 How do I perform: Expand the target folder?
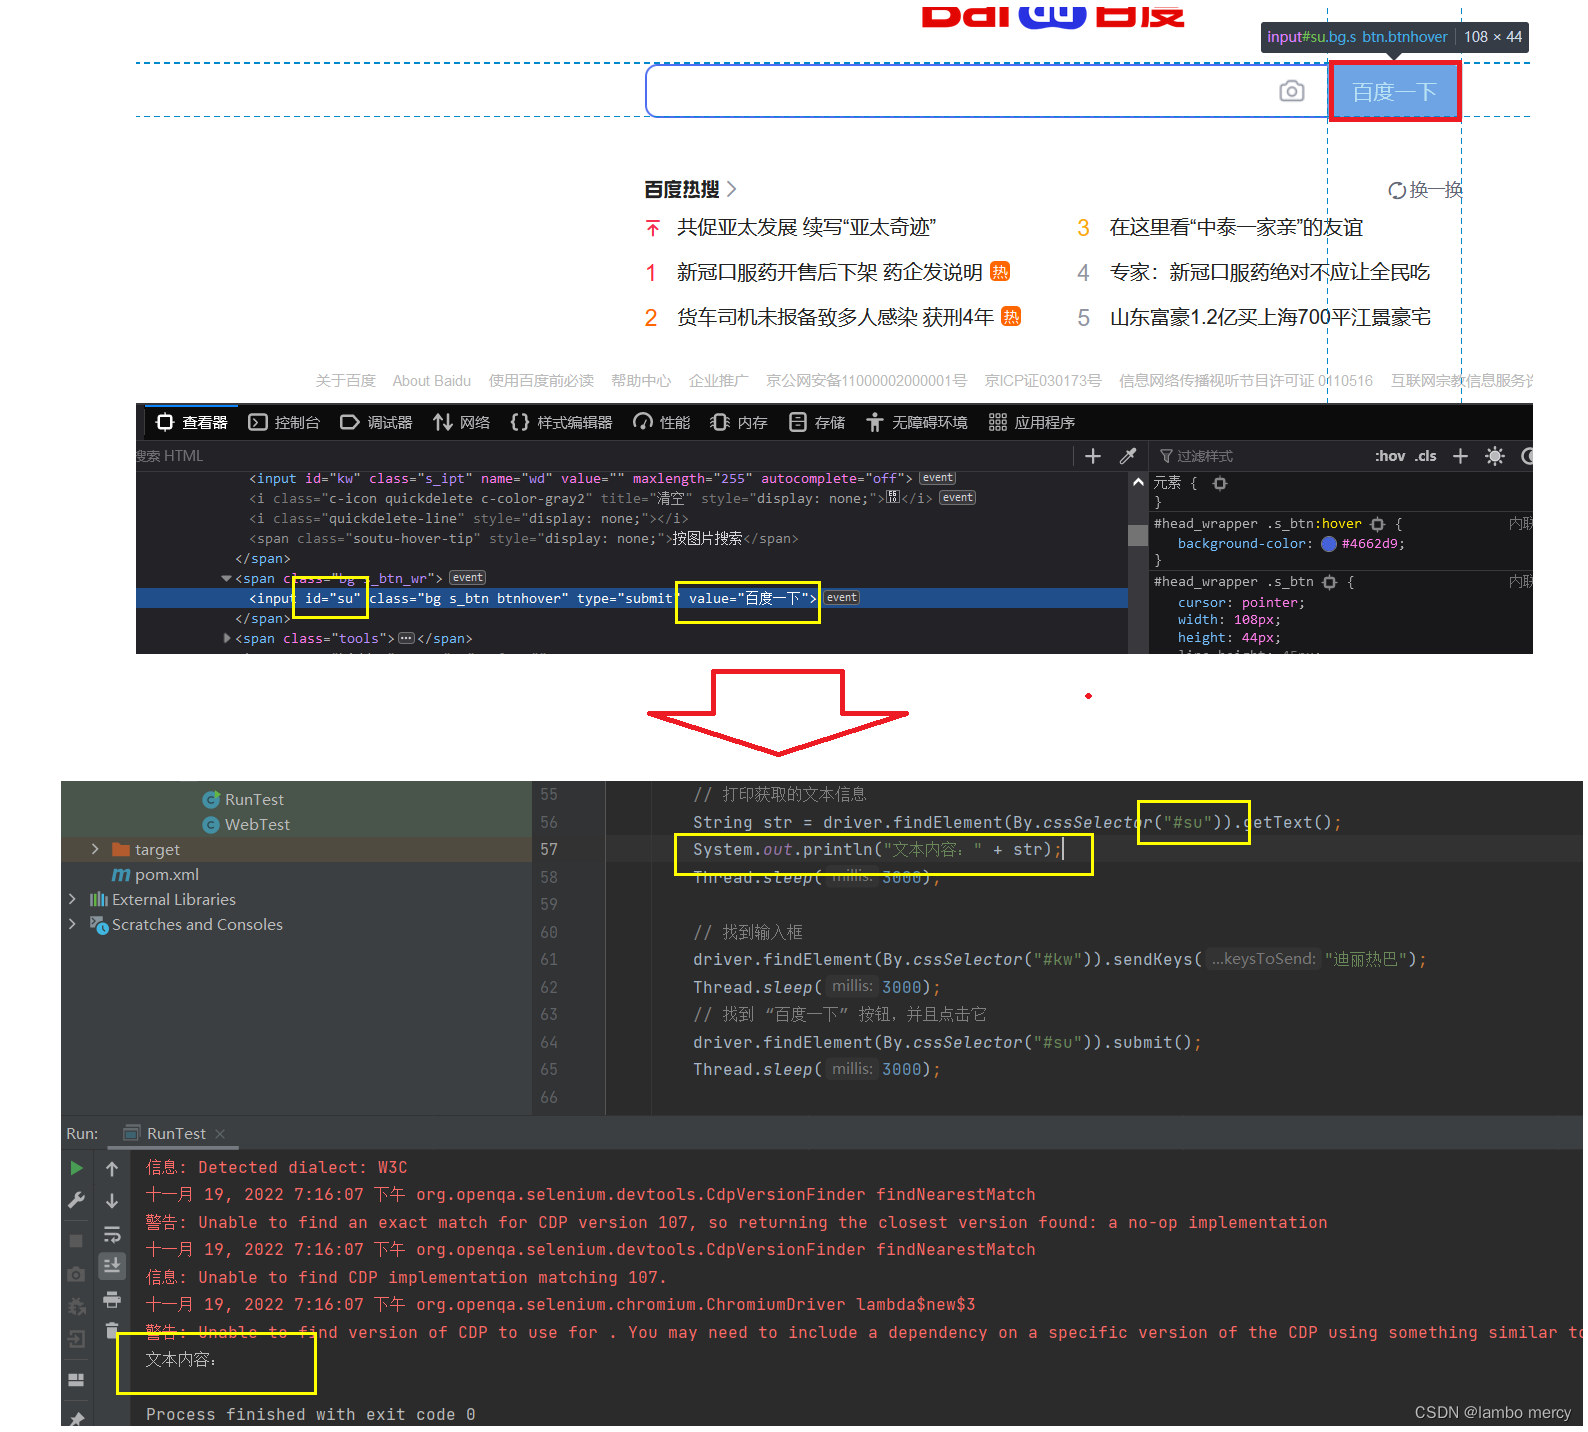tap(95, 849)
